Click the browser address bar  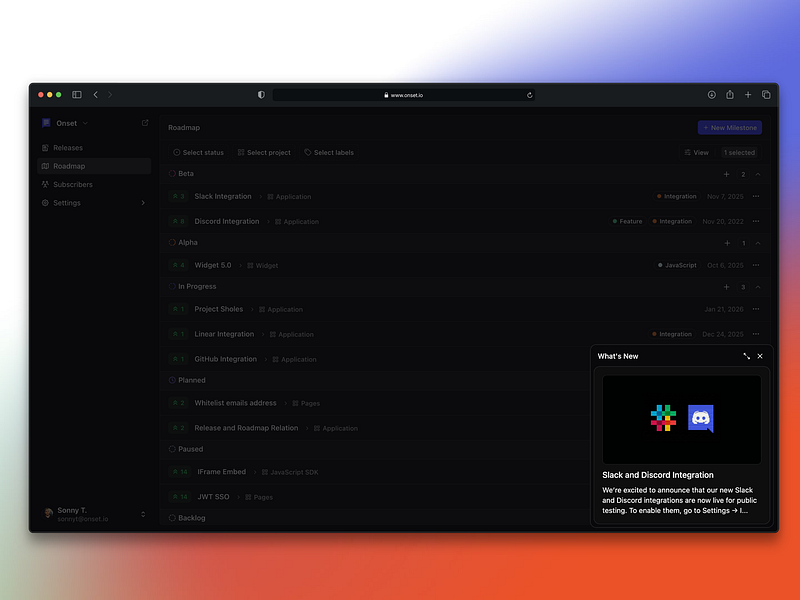pos(404,95)
